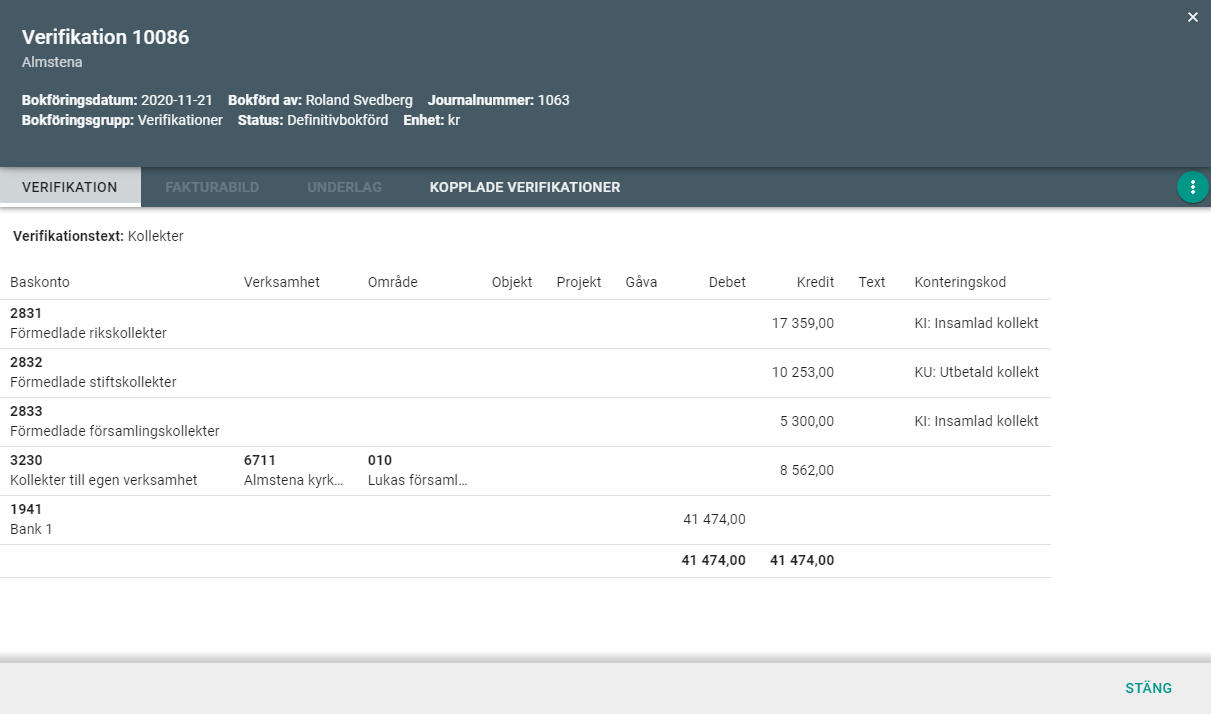Open the green three-dot more options button
Screen dimensions: 1211x714
[1193, 187]
